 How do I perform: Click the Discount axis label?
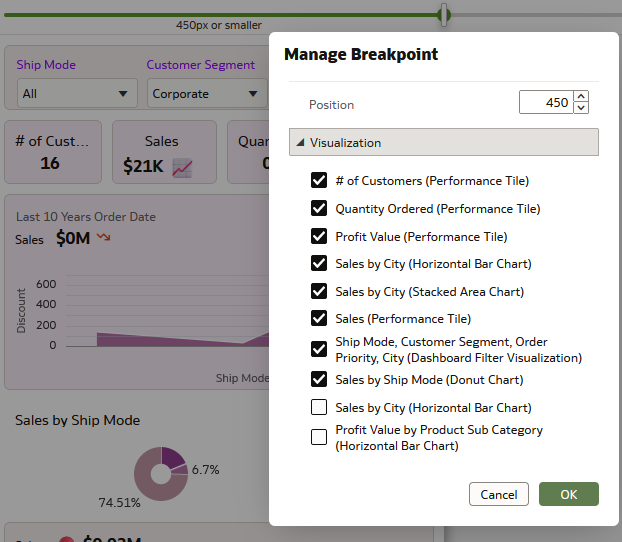pos(21,311)
